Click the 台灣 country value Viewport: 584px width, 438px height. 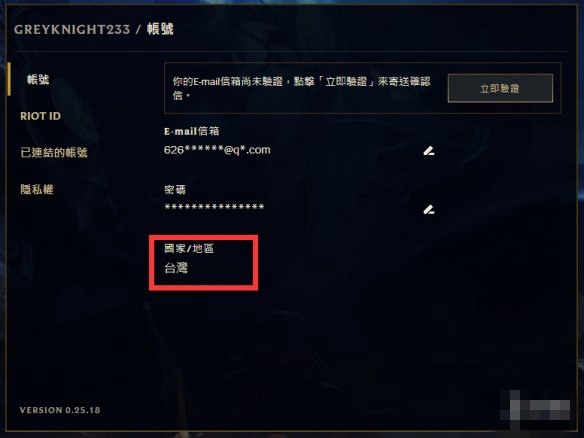pyautogui.click(x=176, y=268)
